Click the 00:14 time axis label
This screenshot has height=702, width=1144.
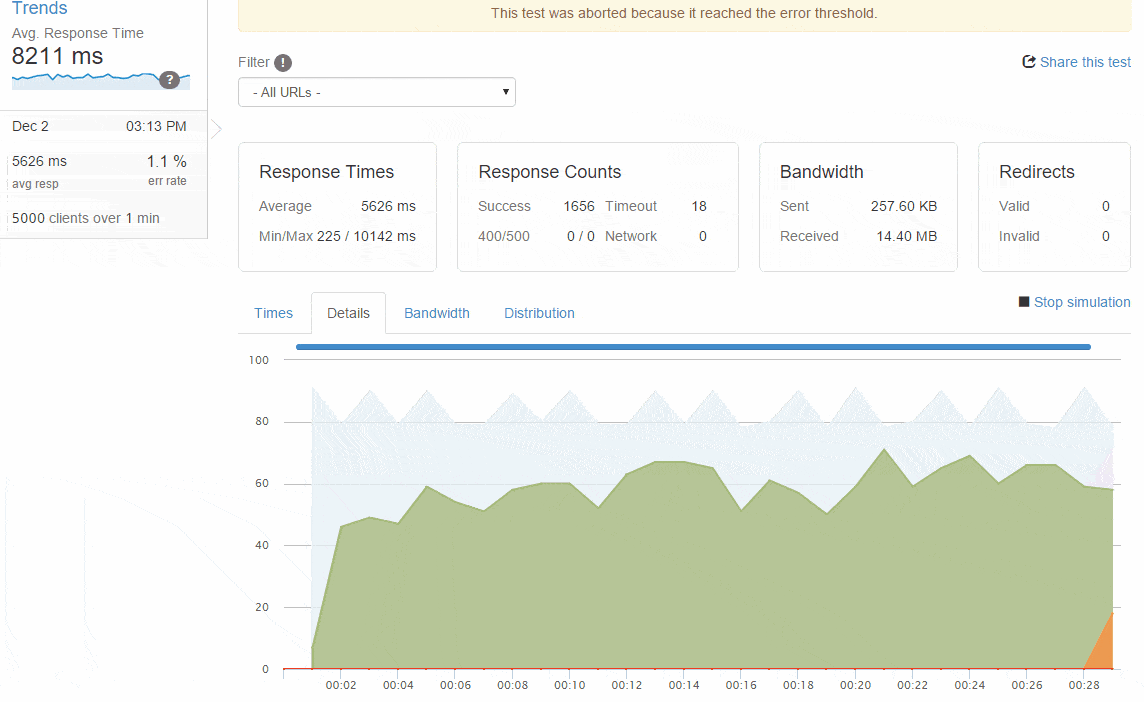point(684,685)
